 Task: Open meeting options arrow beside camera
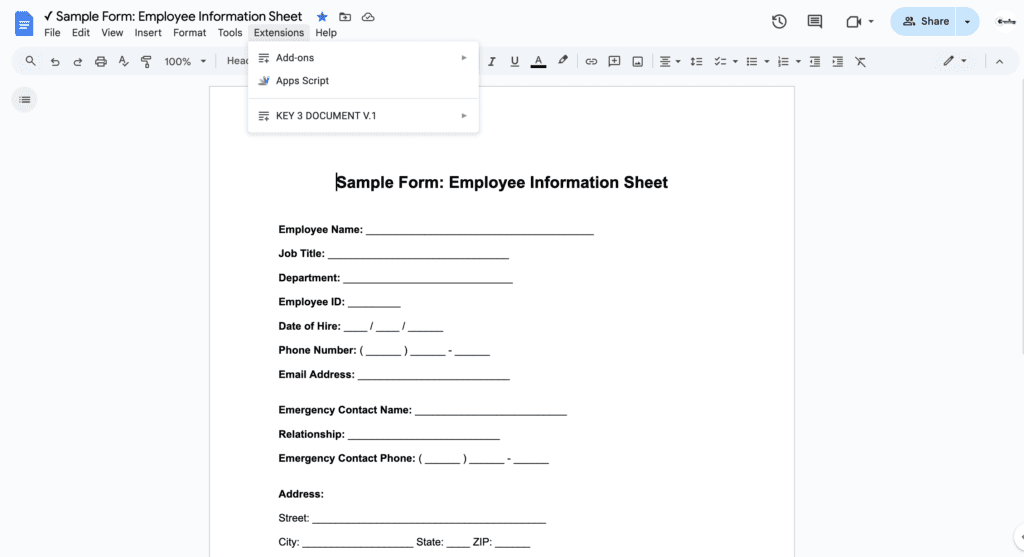click(871, 22)
